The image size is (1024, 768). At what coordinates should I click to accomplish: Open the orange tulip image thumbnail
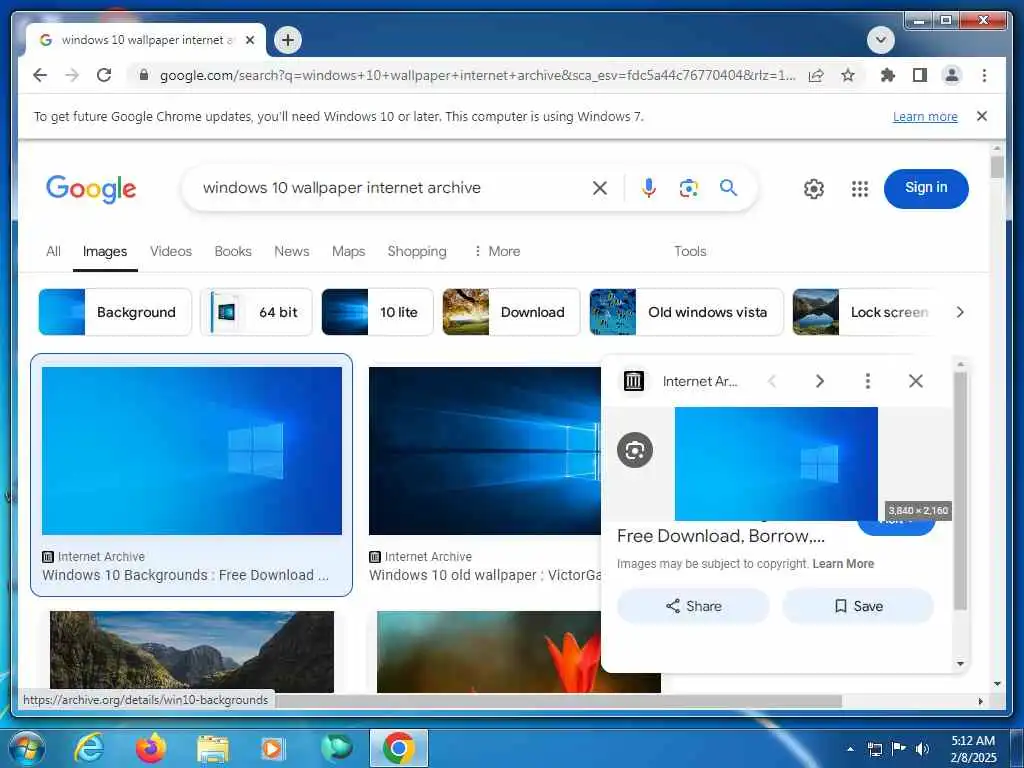pos(488,652)
